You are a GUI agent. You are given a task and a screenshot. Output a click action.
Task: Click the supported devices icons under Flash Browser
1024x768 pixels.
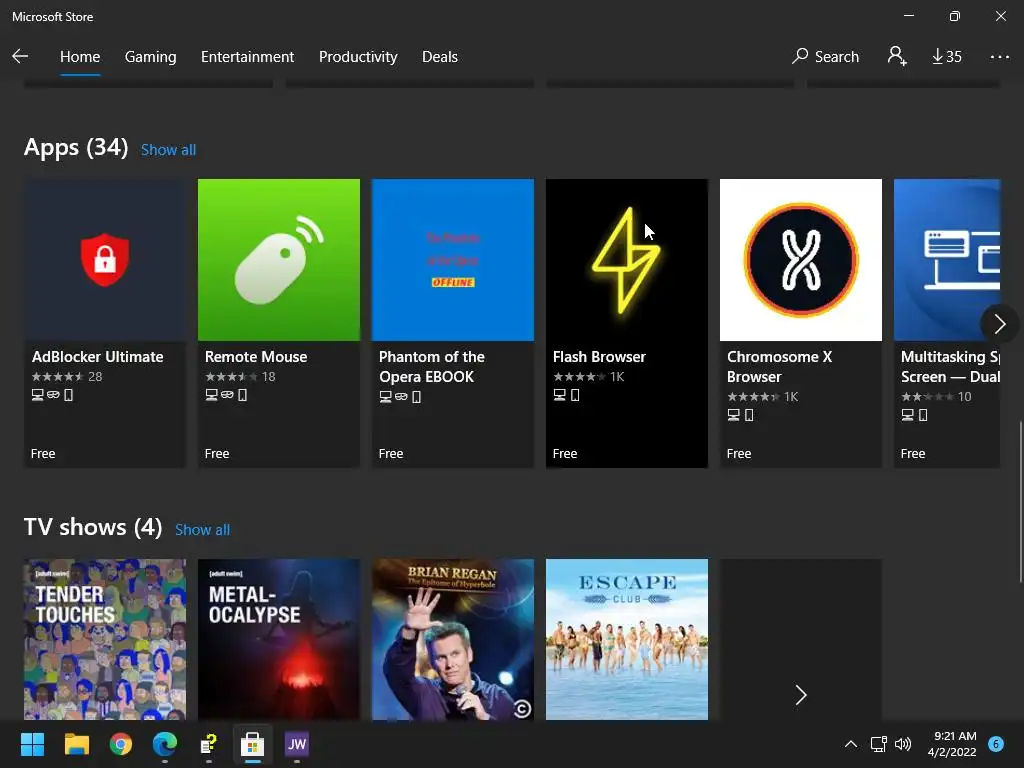pos(566,394)
